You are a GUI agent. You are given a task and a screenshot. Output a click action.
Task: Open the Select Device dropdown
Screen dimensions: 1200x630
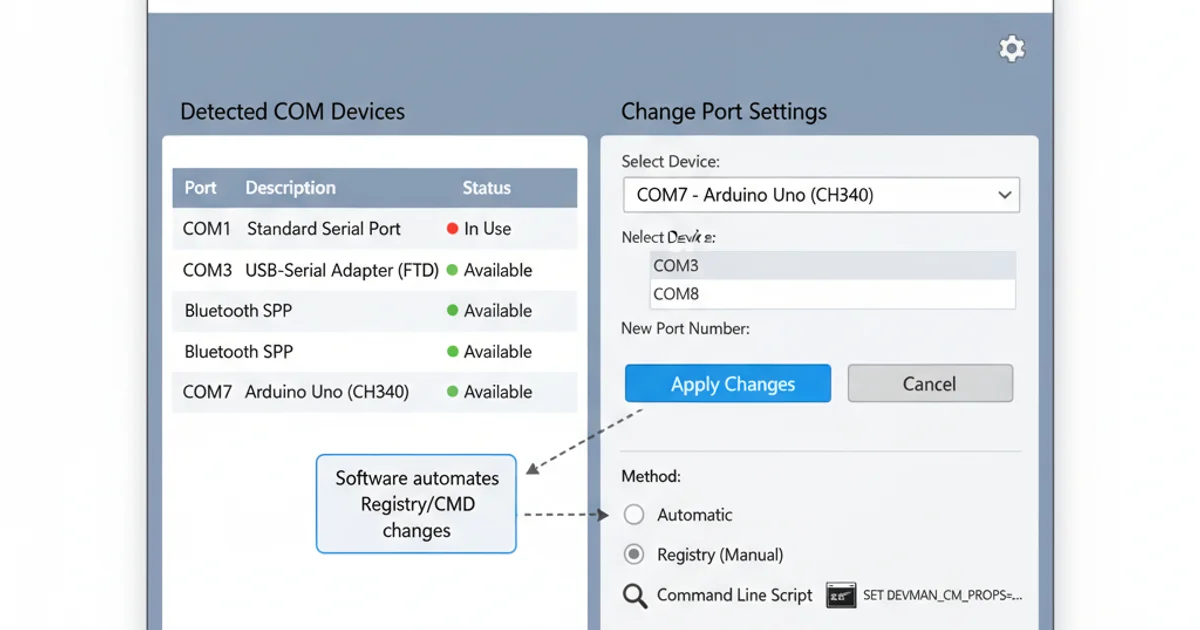pos(820,195)
